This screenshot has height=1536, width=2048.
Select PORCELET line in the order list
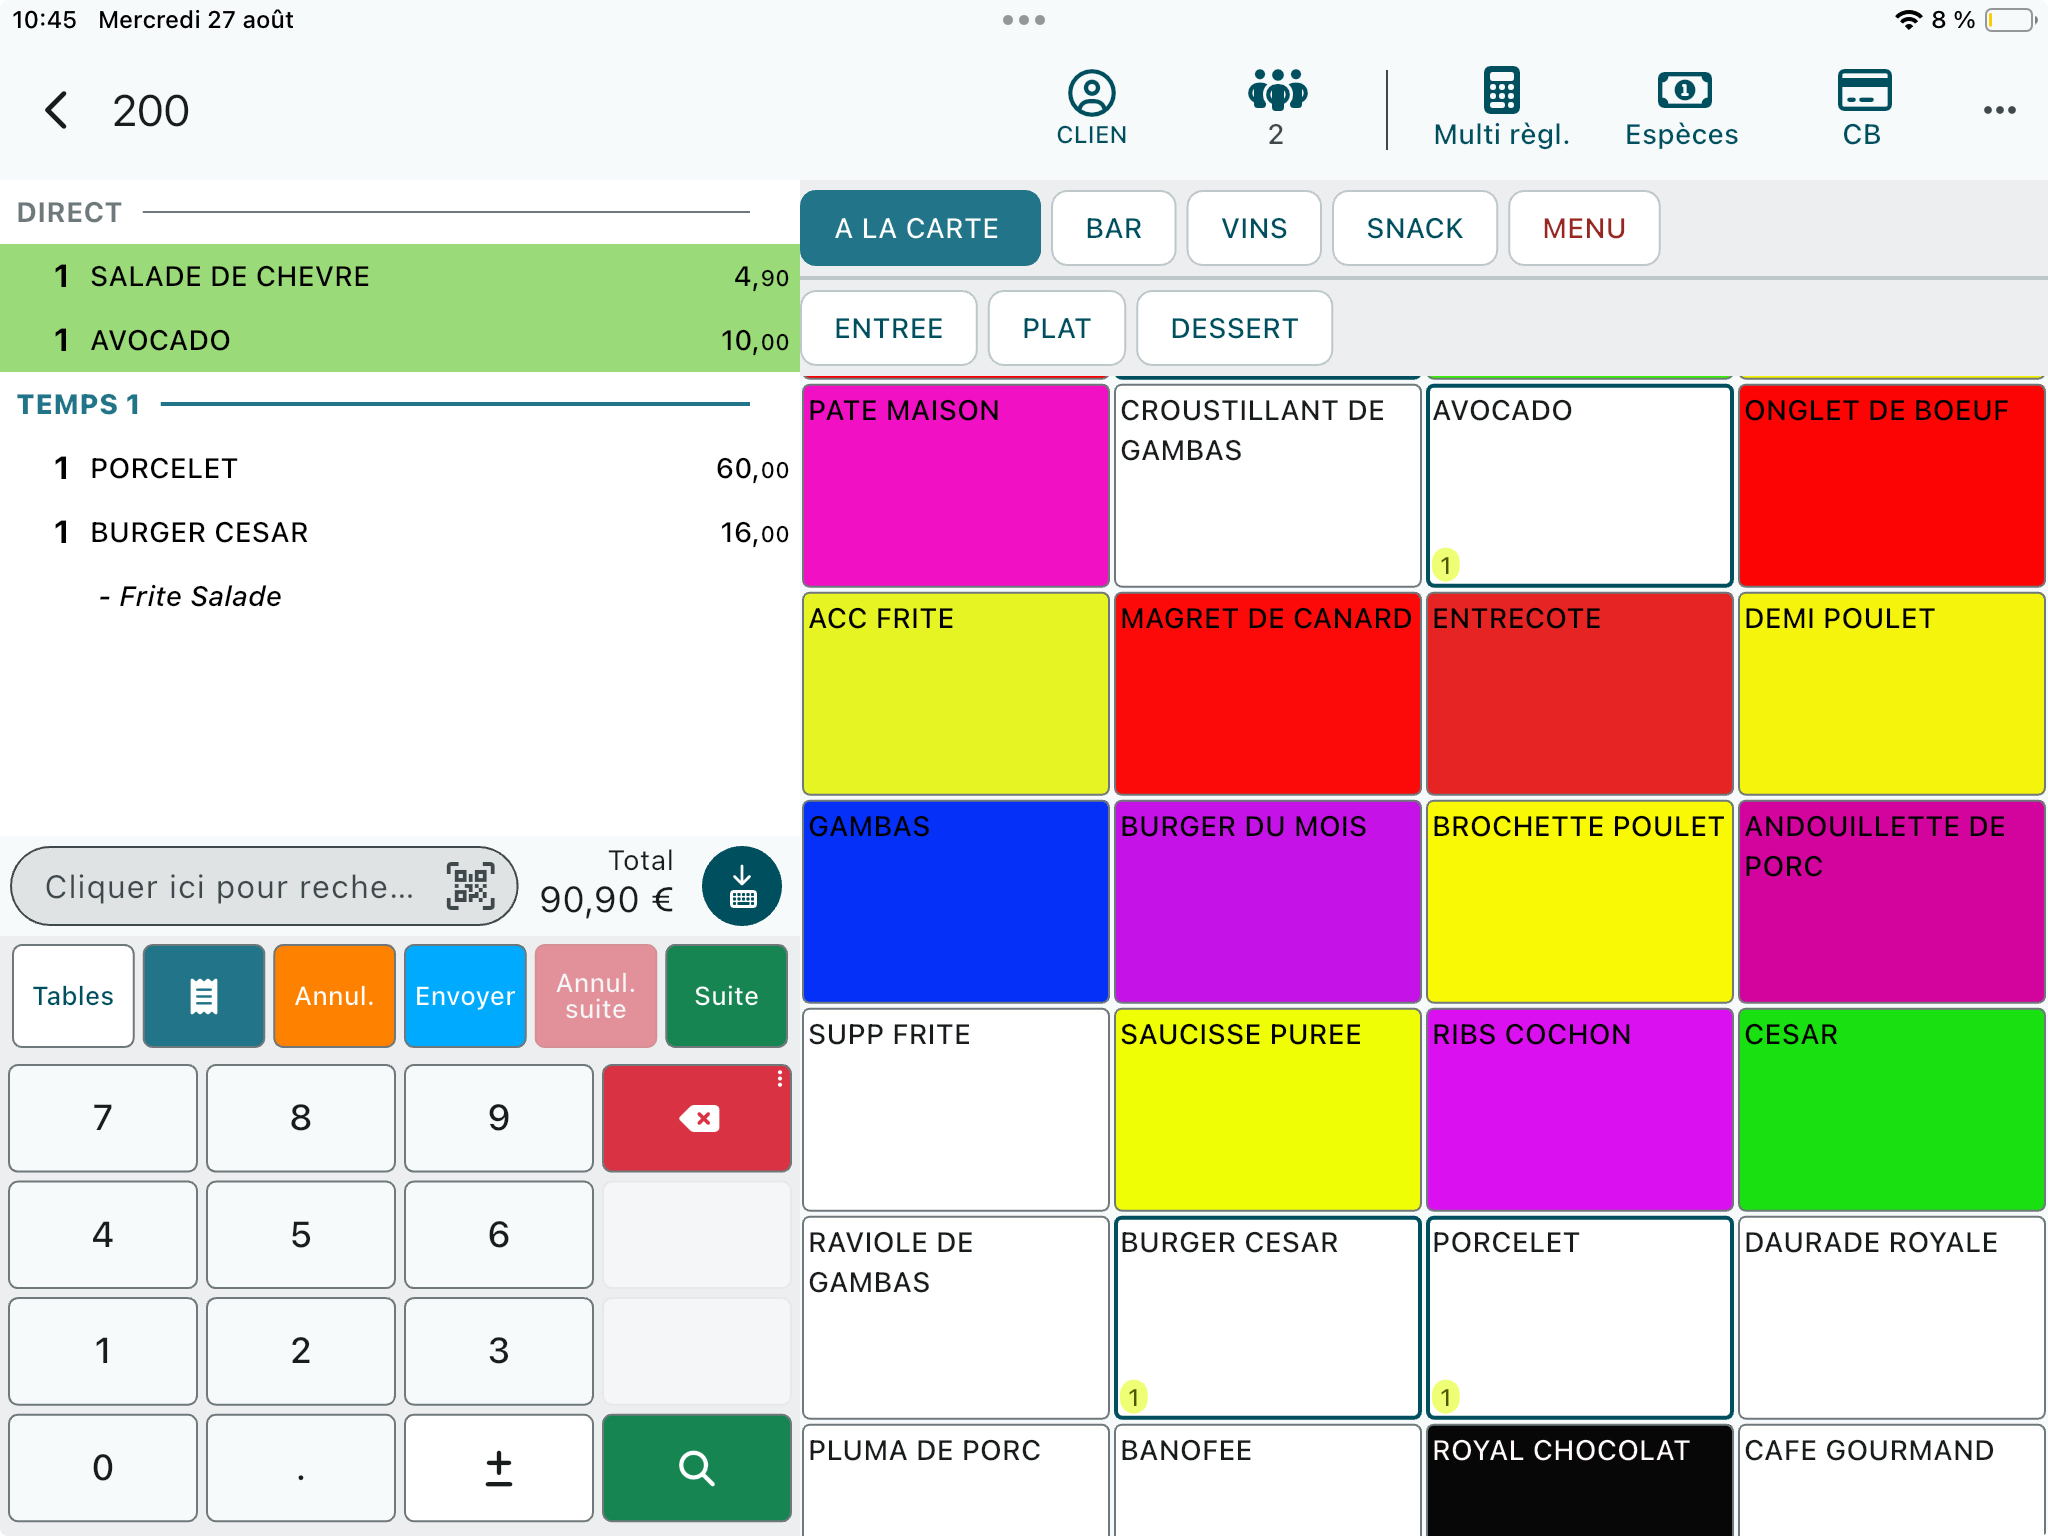coord(400,468)
